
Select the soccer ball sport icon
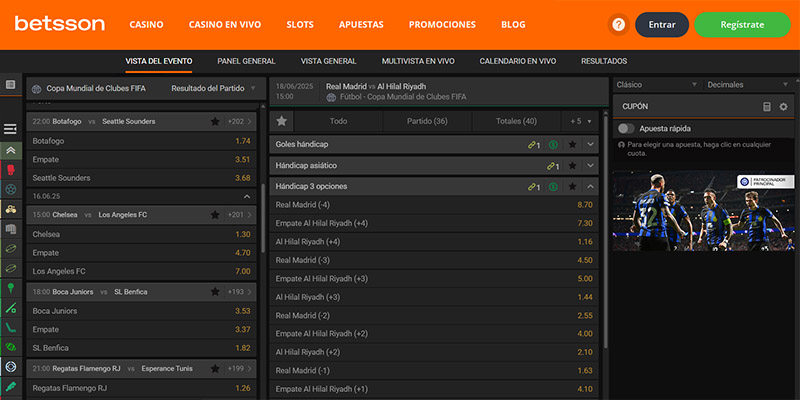click(11, 189)
